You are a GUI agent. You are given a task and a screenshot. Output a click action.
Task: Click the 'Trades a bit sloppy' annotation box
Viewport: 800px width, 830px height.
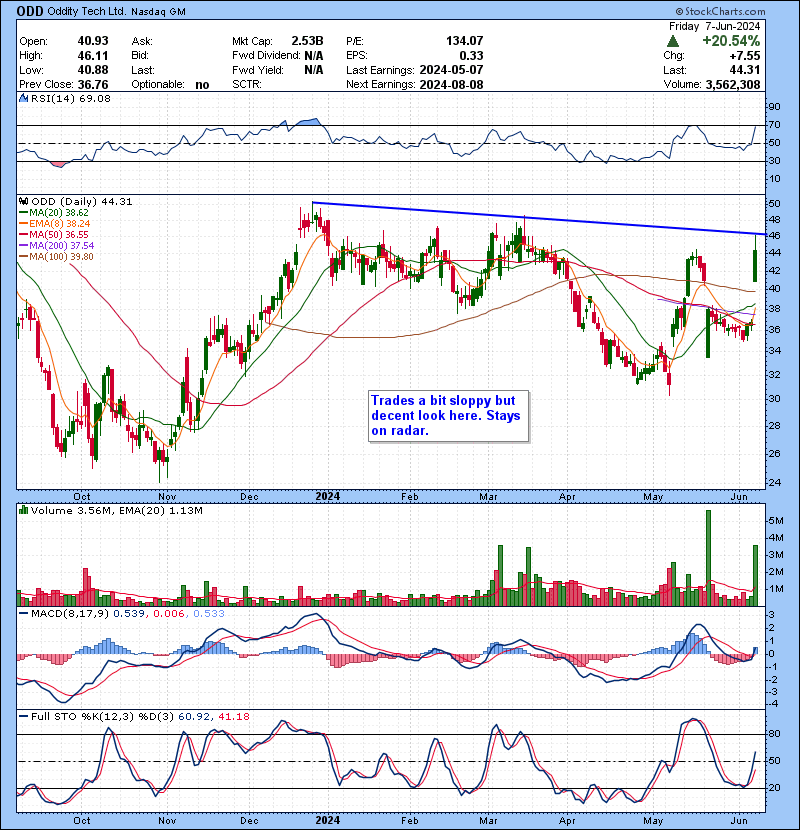click(448, 416)
